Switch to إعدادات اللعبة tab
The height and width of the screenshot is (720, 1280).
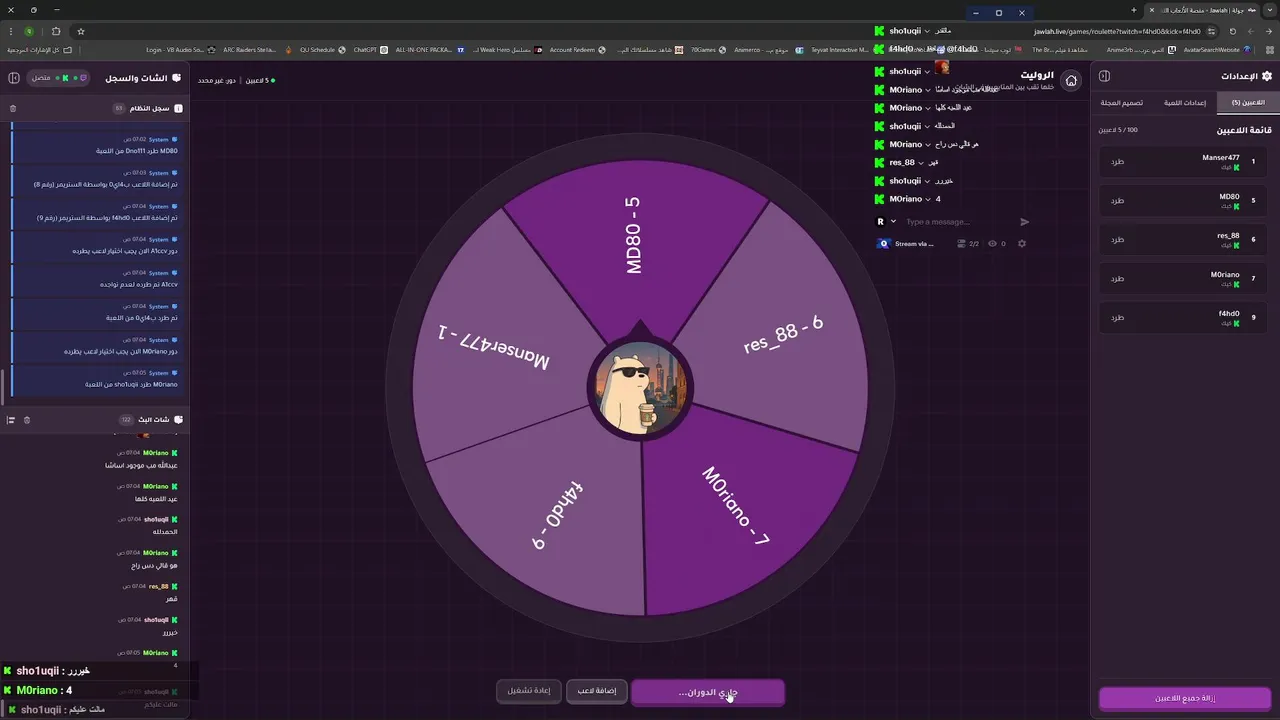click(x=1186, y=102)
